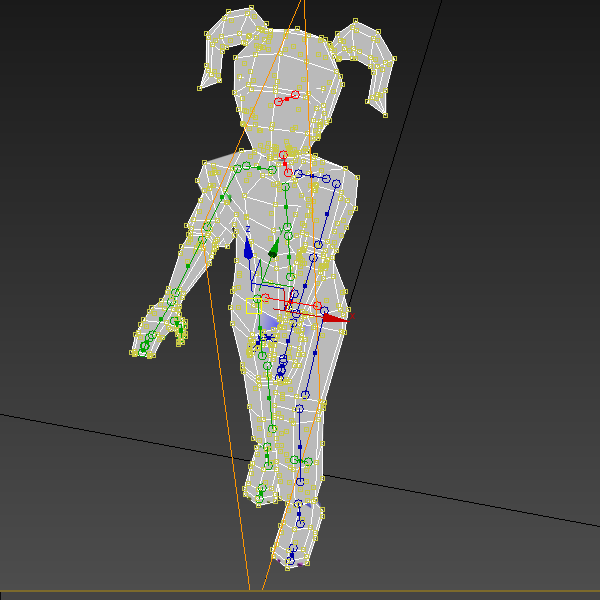Select the green calf bone of the rear leg

coord(269,398)
